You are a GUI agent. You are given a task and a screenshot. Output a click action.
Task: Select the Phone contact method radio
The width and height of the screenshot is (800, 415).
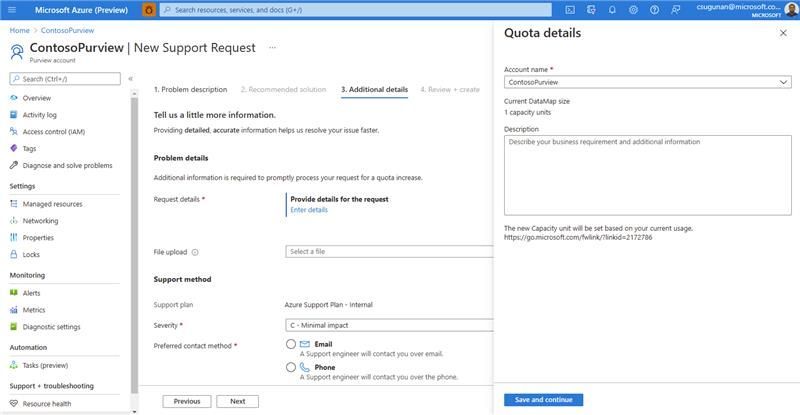[x=291, y=367]
